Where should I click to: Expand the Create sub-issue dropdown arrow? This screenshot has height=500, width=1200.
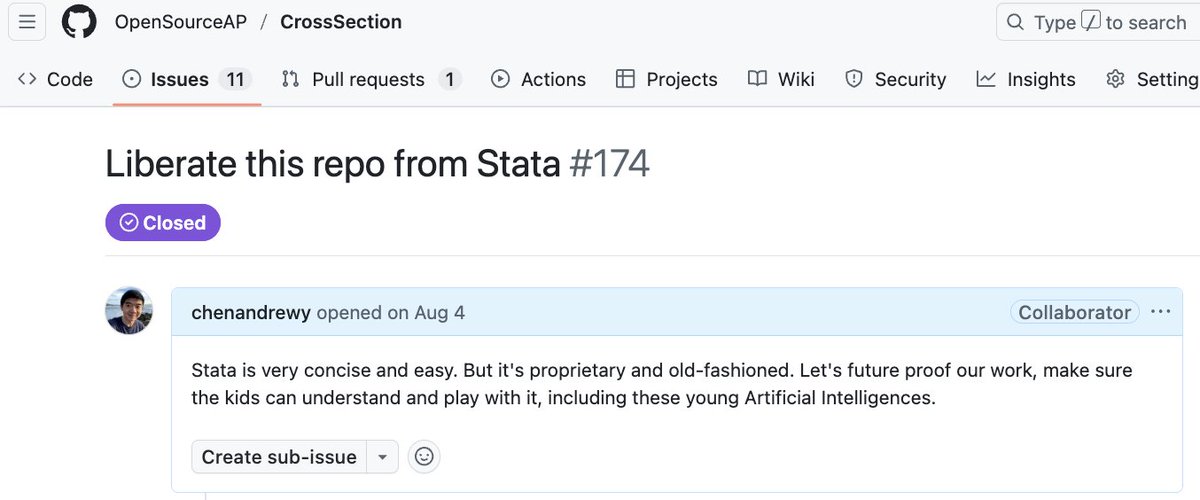click(382, 457)
